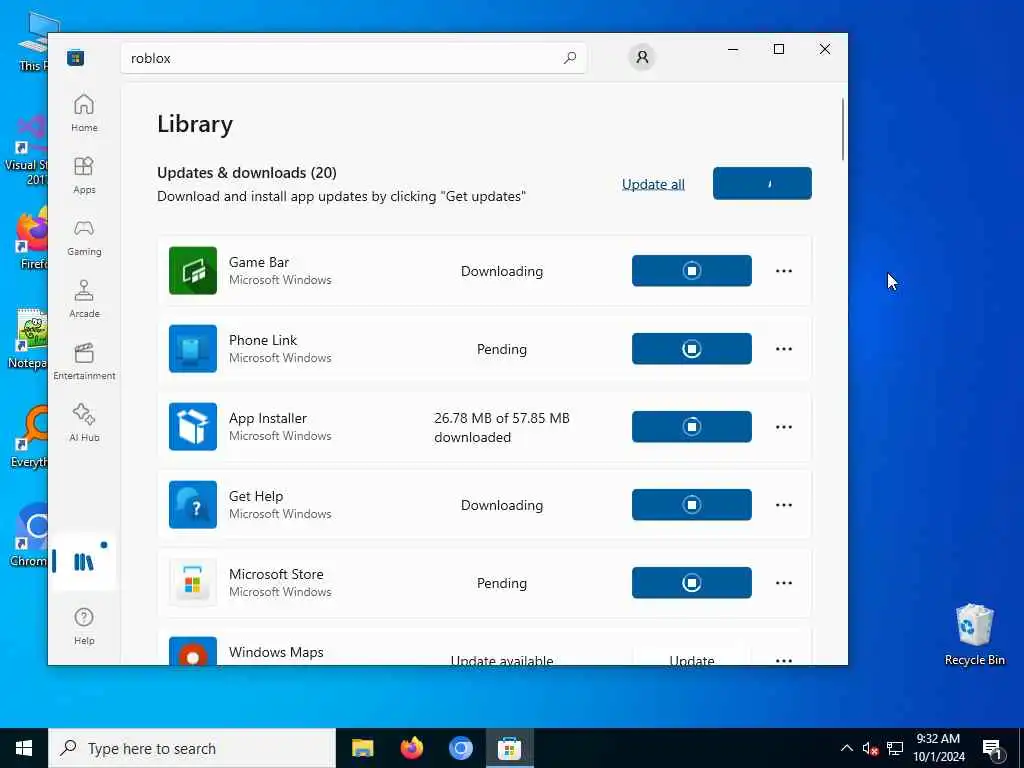Open more options for App Installer
The height and width of the screenshot is (768, 1024).
tap(784, 426)
